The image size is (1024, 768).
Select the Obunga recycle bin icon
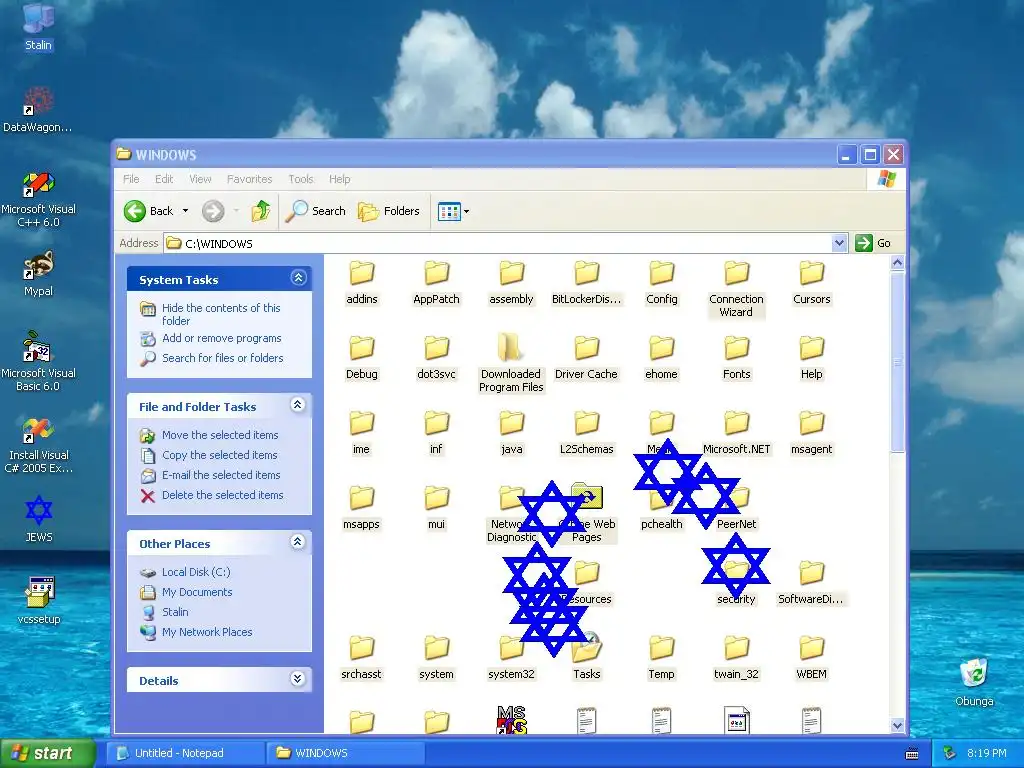pyautogui.click(x=974, y=683)
